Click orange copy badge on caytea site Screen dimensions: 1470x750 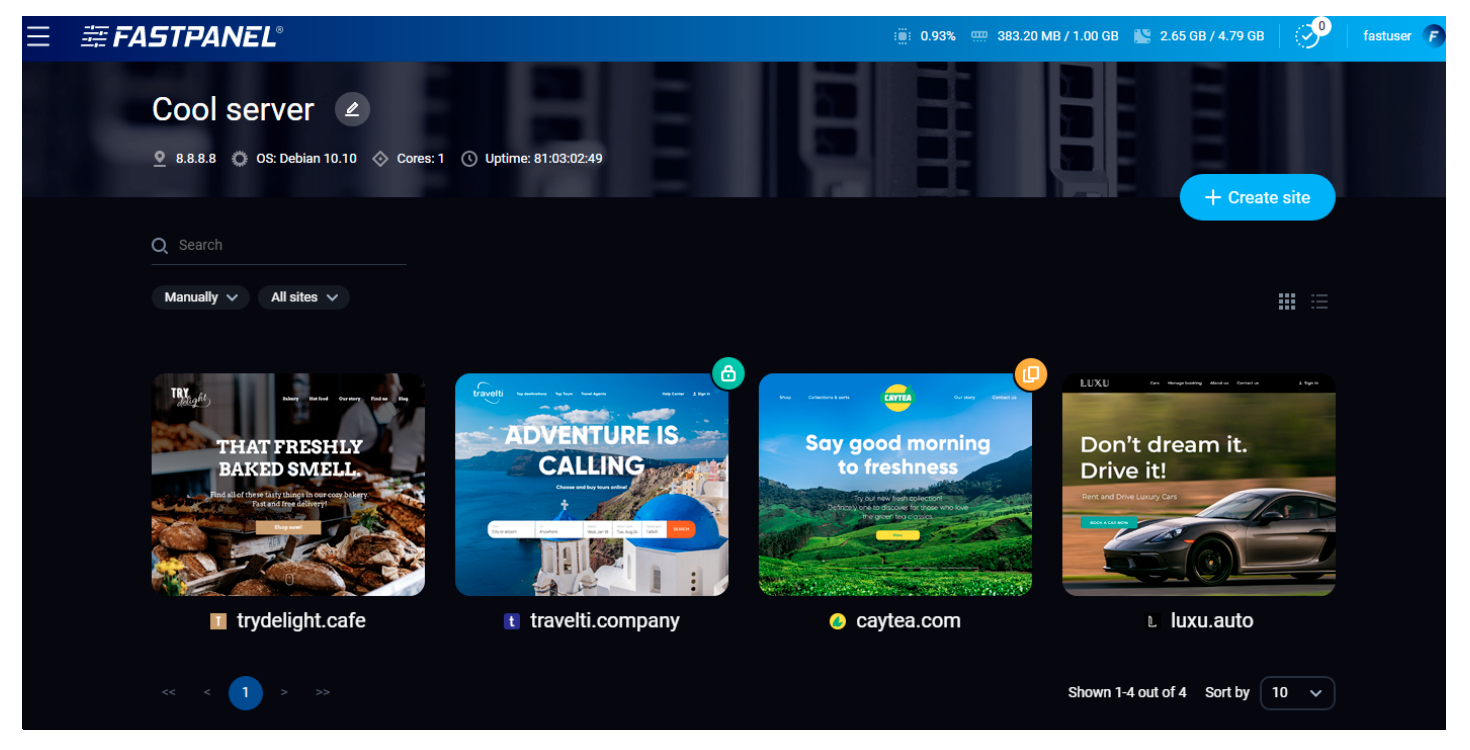click(1031, 374)
